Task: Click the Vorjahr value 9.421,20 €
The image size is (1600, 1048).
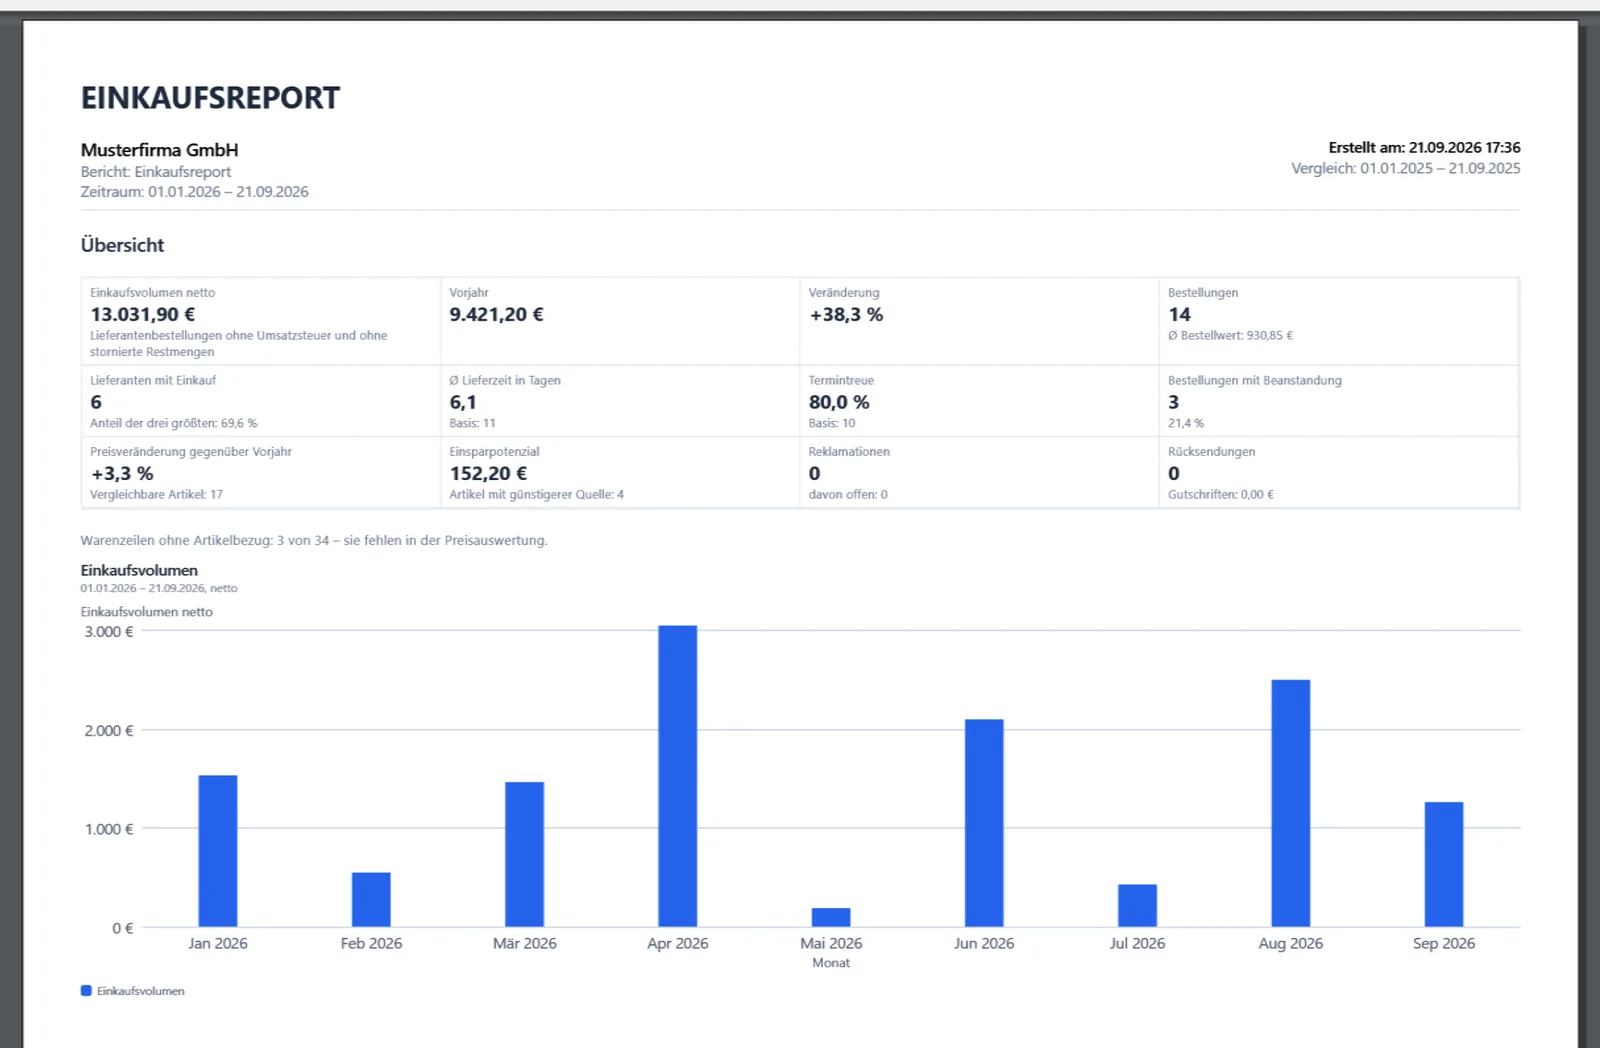Action: point(496,314)
